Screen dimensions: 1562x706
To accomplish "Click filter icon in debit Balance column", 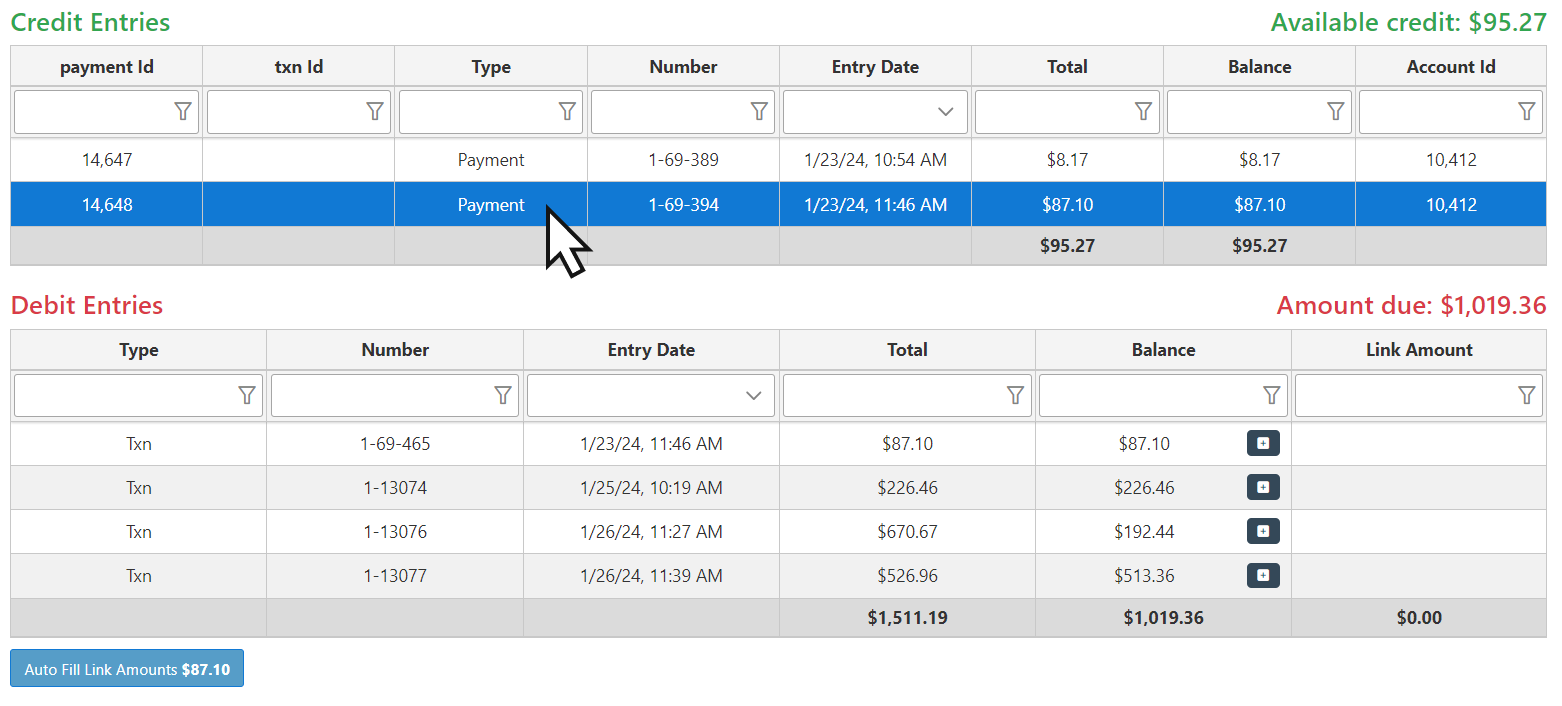I will click(x=1271, y=396).
